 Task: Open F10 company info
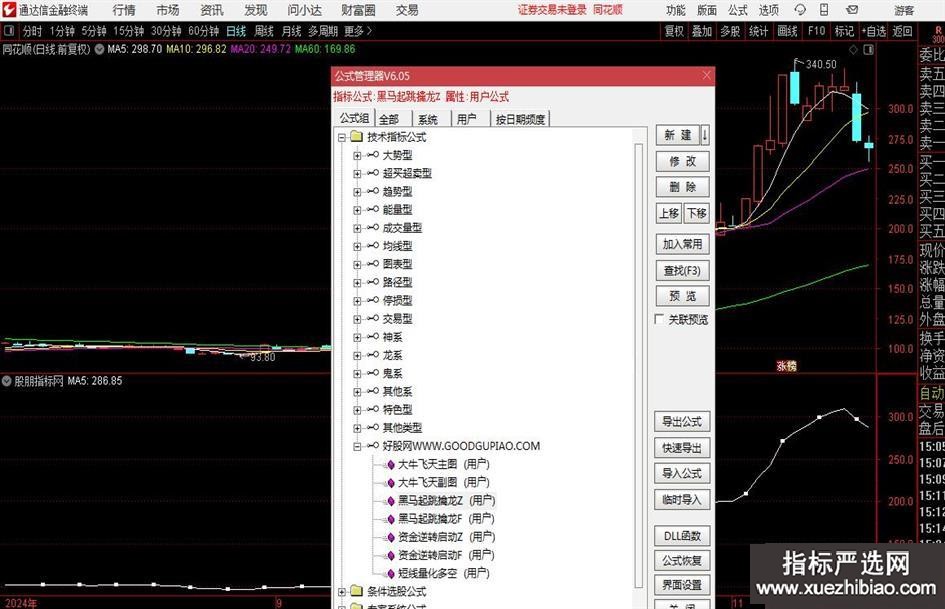click(817, 31)
